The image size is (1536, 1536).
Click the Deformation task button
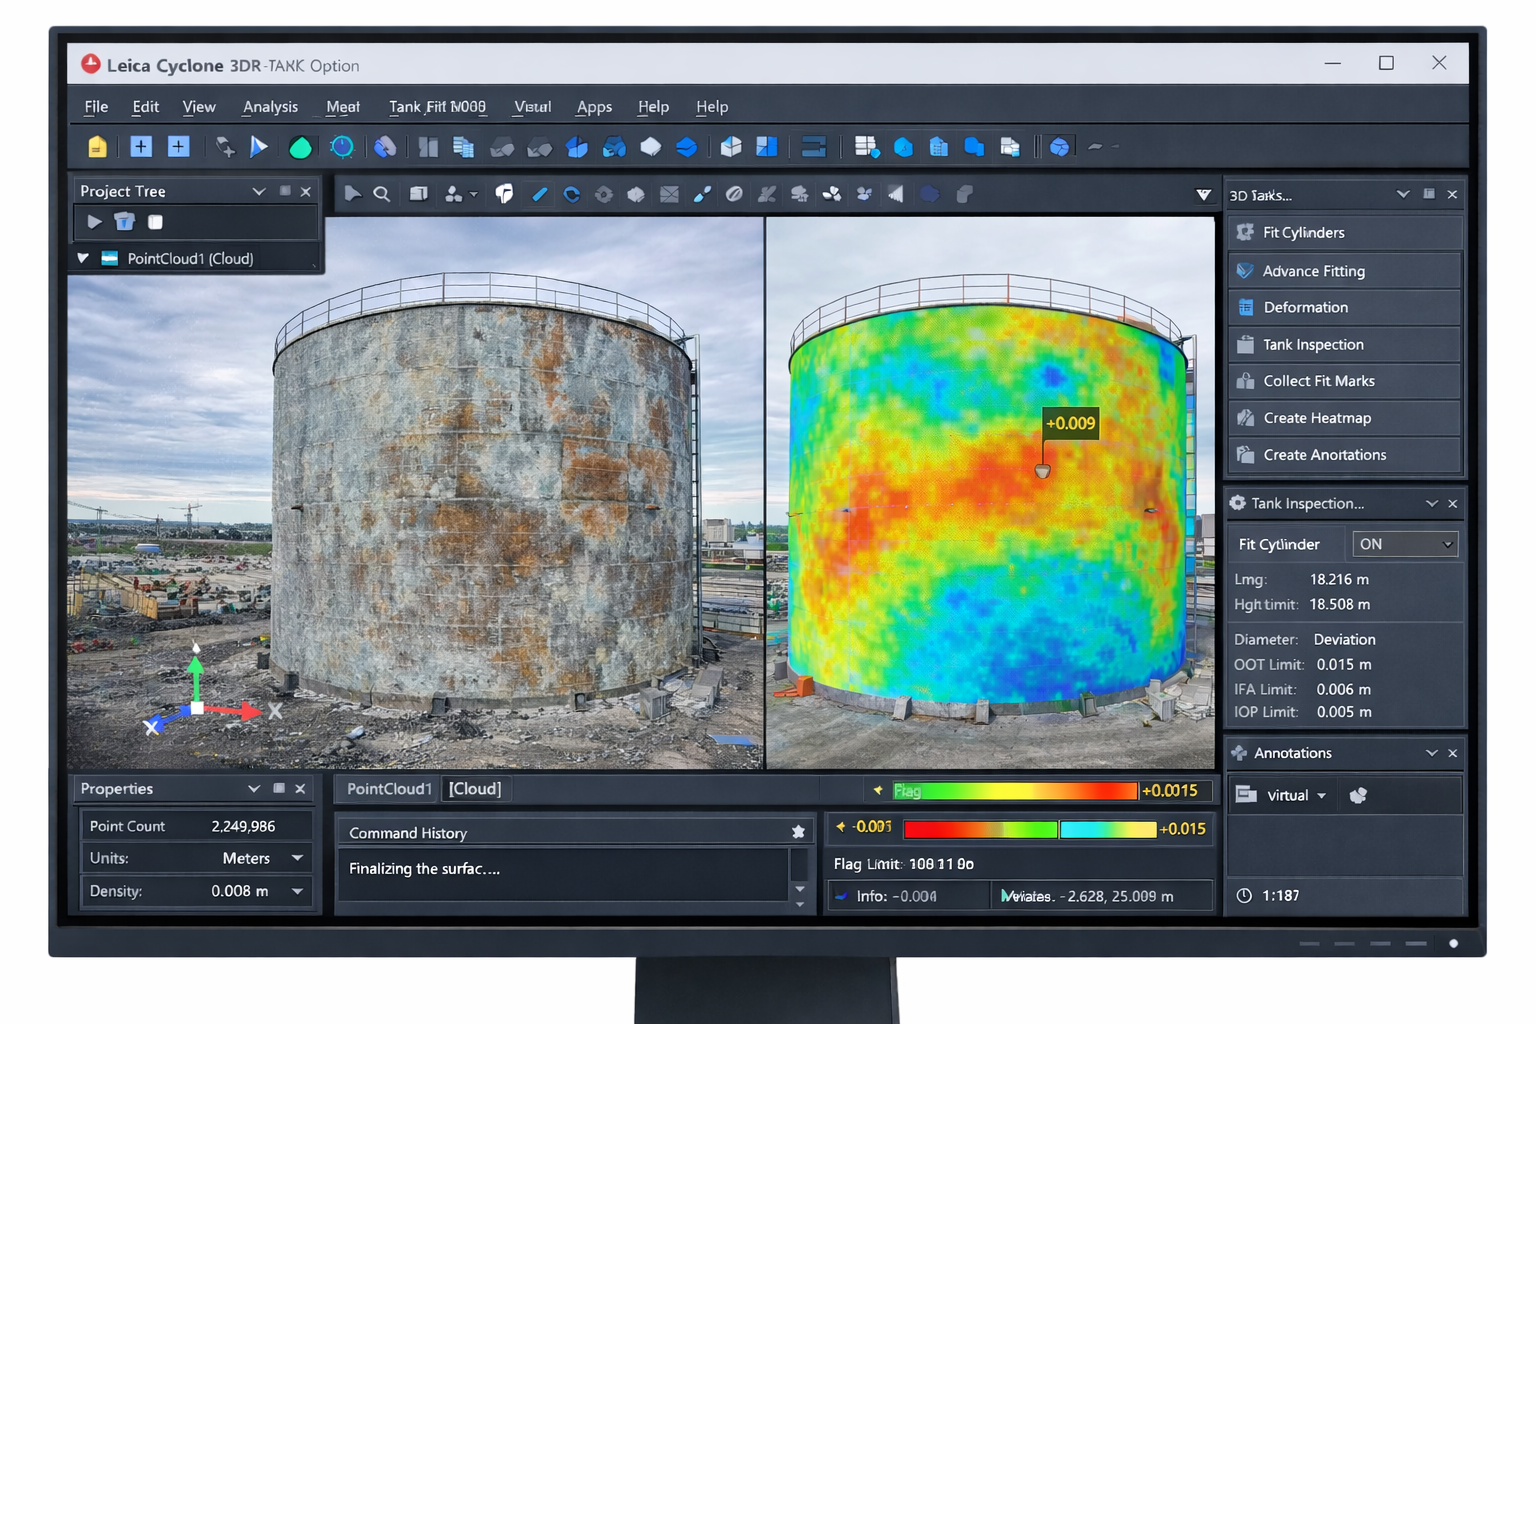[x=1305, y=307]
